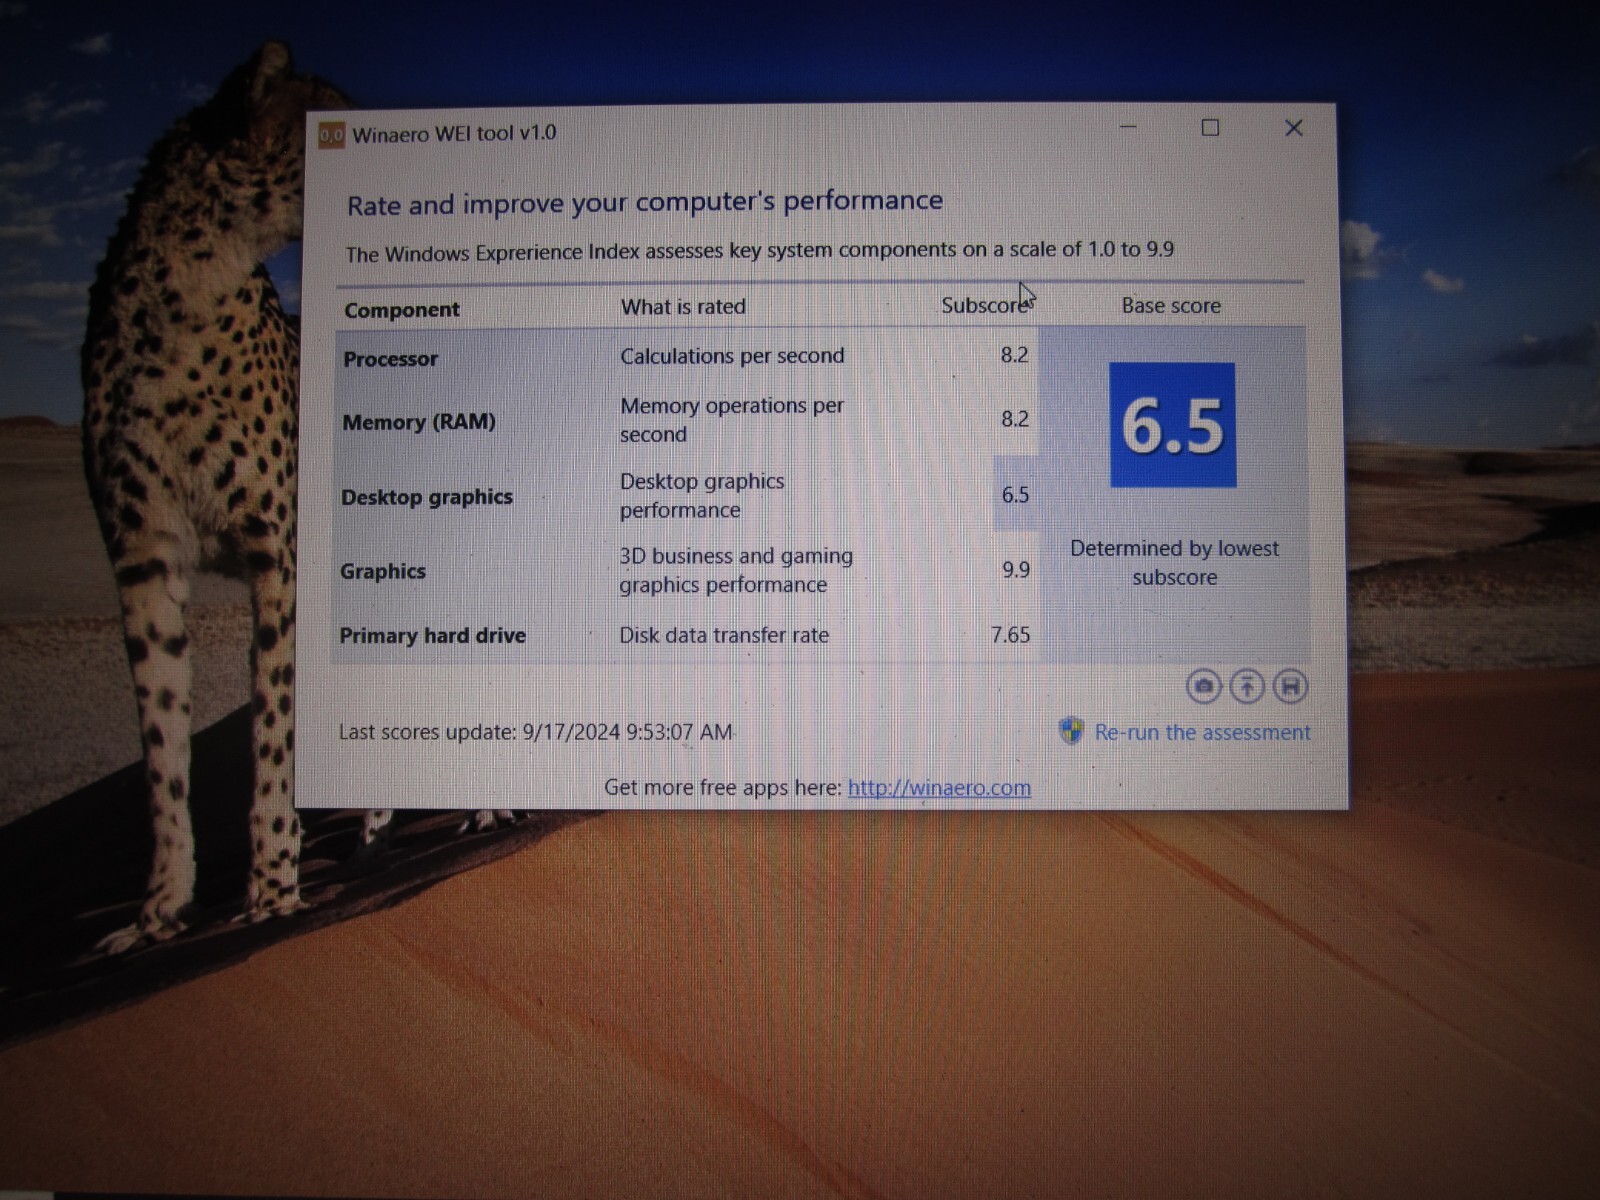This screenshot has width=1600, height=1200.
Task: Click the What is rated column header
Action: point(683,307)
